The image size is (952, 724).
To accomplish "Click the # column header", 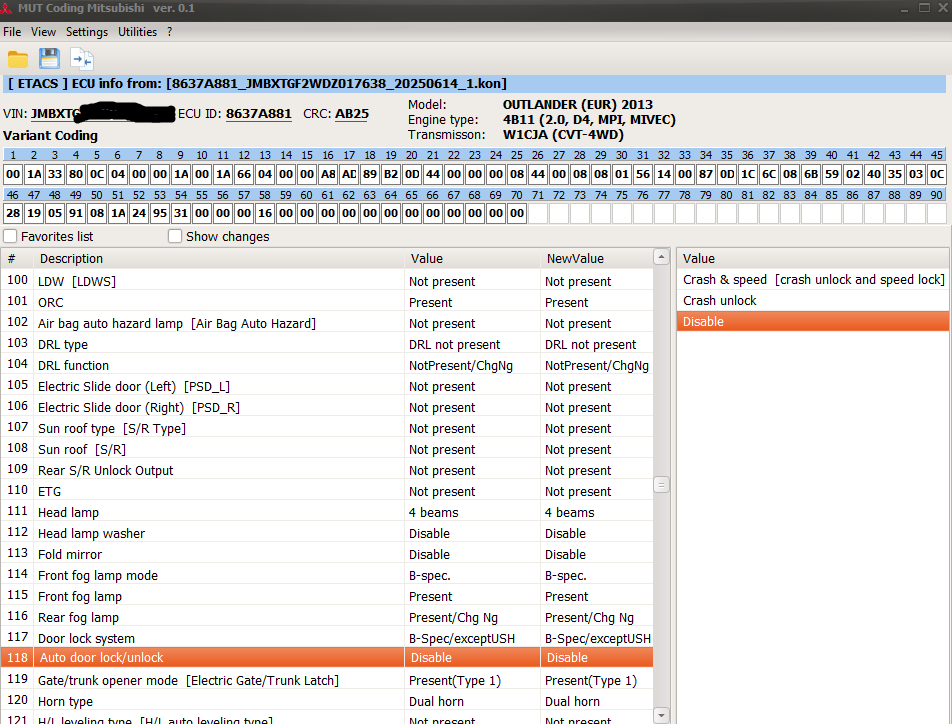I will pos(17,258).
